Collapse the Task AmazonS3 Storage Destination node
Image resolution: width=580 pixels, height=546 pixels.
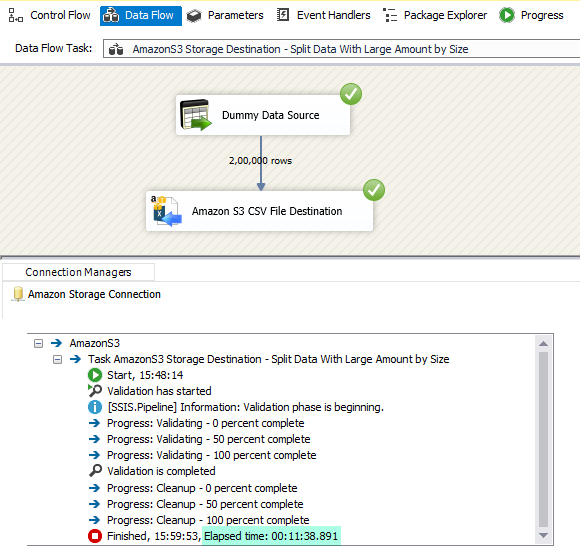(57, 360)
